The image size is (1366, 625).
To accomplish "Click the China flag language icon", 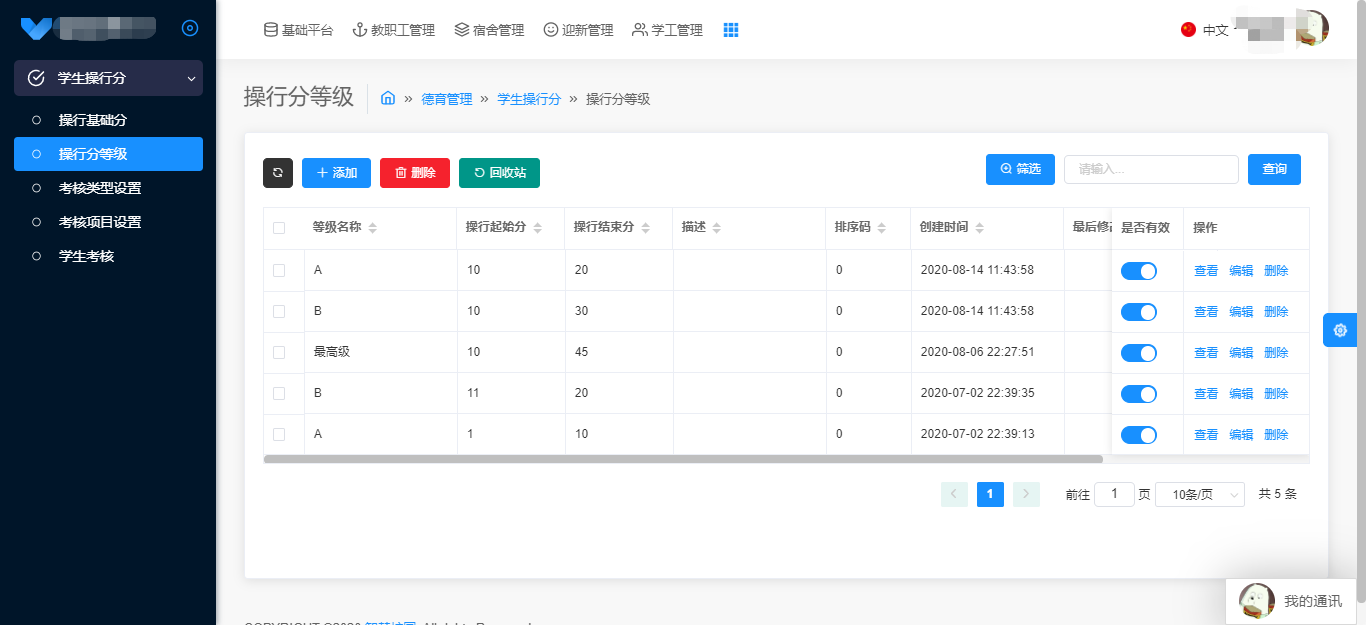I will [1189, 30].
